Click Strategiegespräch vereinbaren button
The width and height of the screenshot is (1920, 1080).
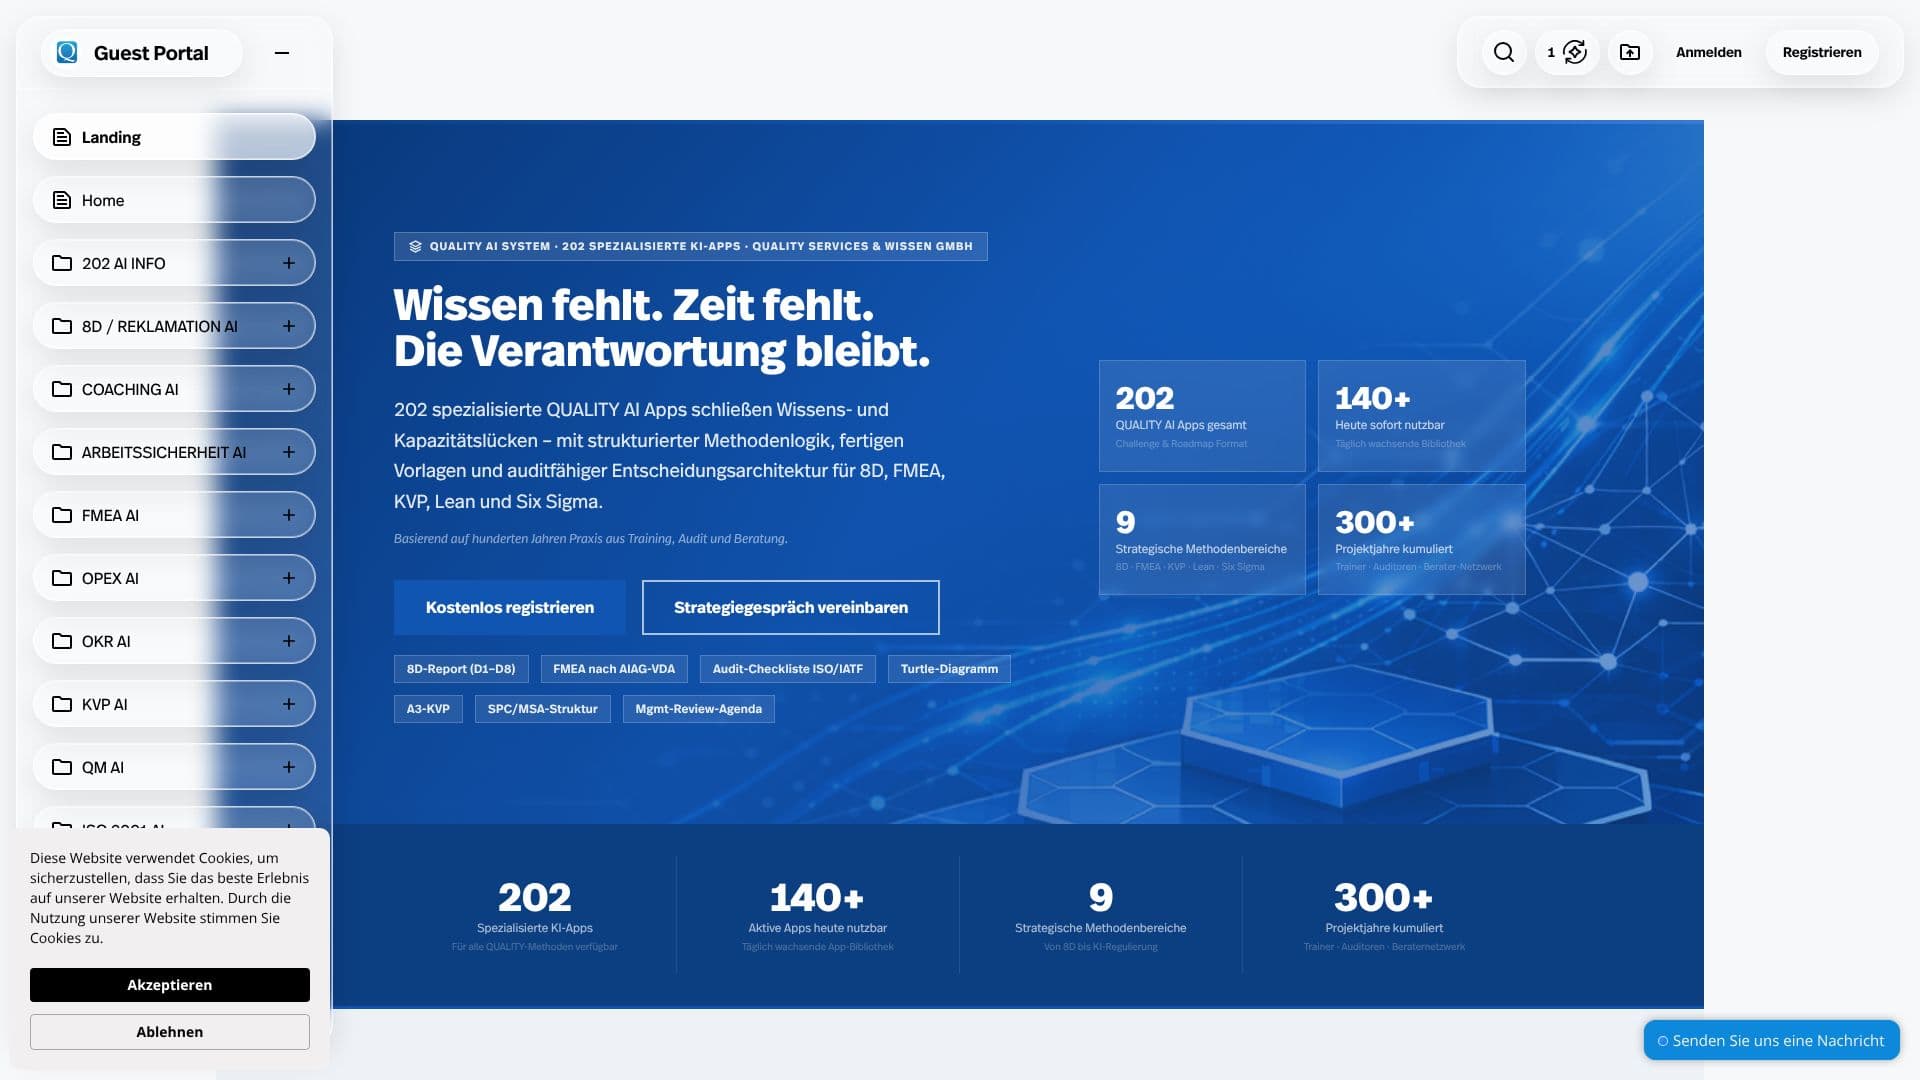tap(790, 607)
